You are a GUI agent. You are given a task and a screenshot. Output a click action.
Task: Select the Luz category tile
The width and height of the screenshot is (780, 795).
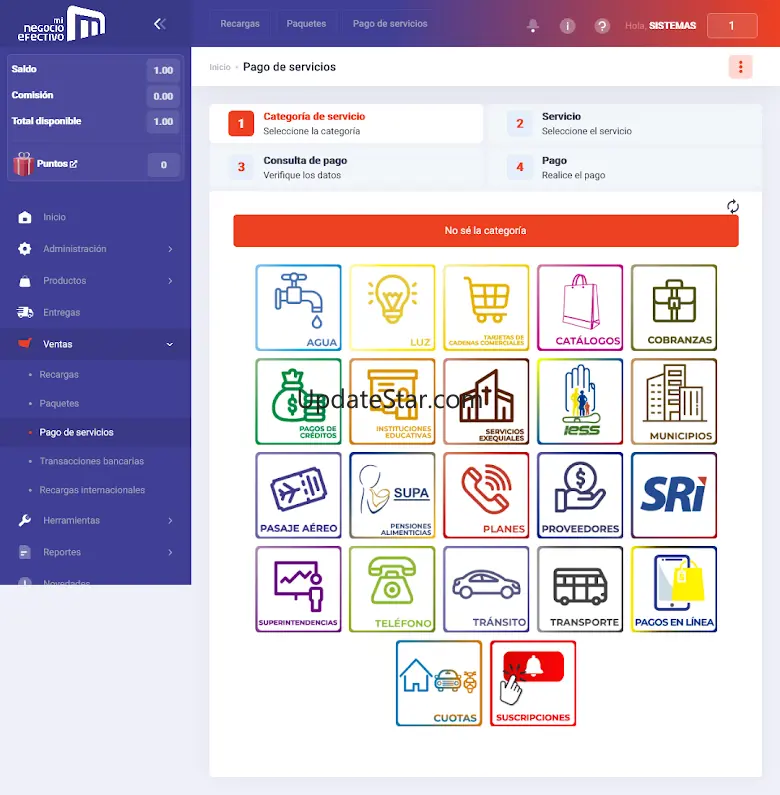(x=392, y=307)
